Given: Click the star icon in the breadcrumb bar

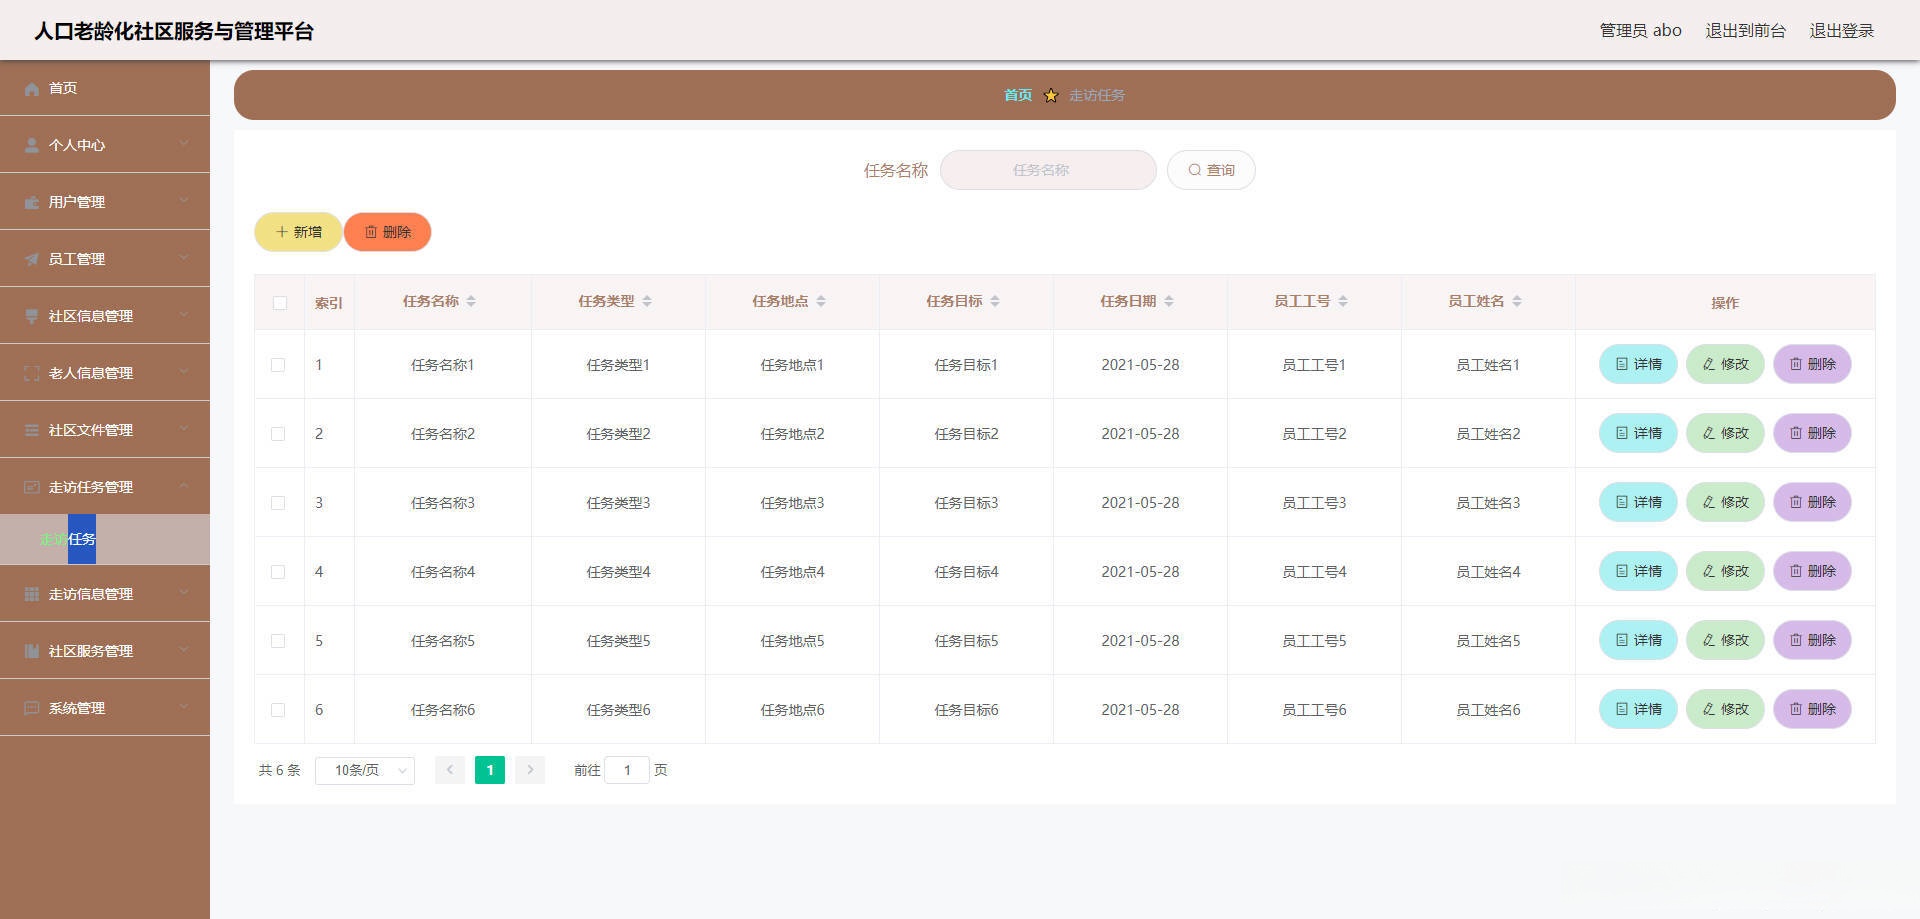Looking at the screenshot, I should coord(1051,96).
